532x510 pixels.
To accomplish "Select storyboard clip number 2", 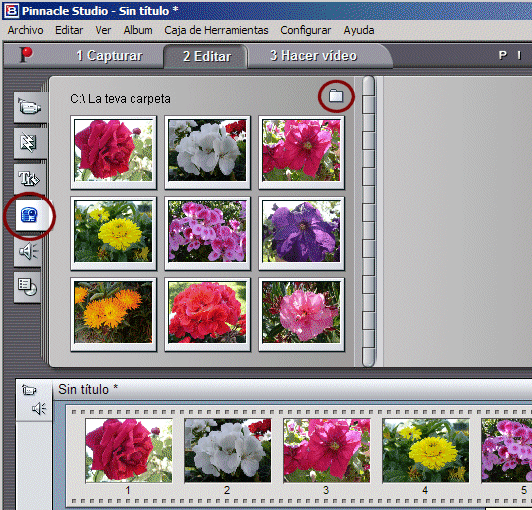I will pyautogui.click(x=227, y=450).
